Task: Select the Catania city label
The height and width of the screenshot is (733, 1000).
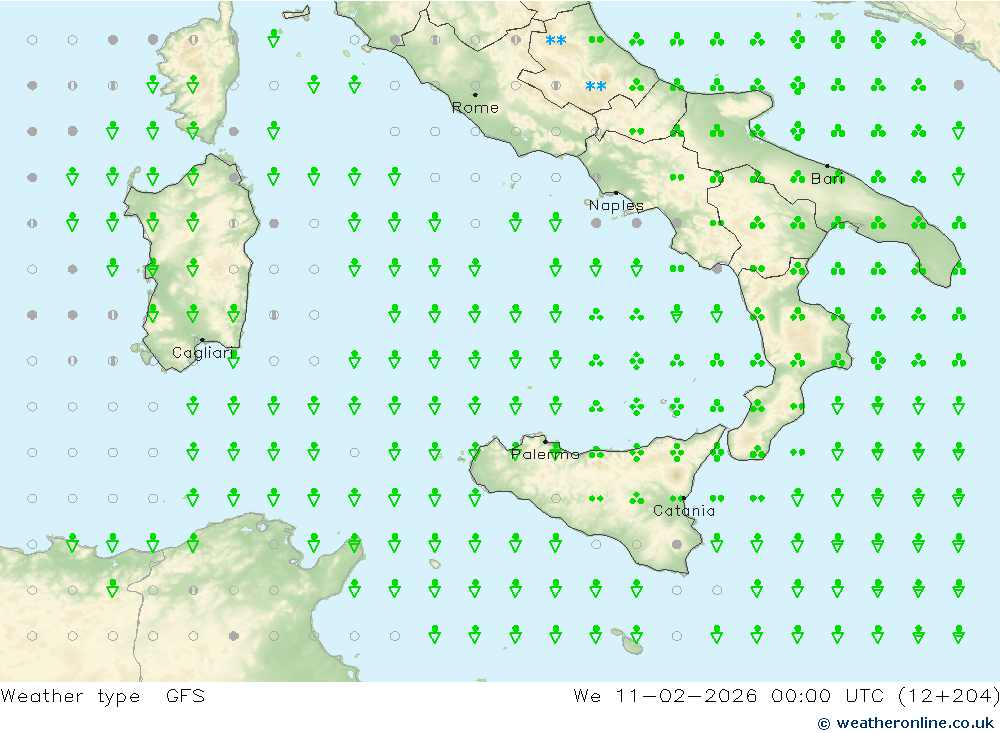Action: (x=684, y=511)
